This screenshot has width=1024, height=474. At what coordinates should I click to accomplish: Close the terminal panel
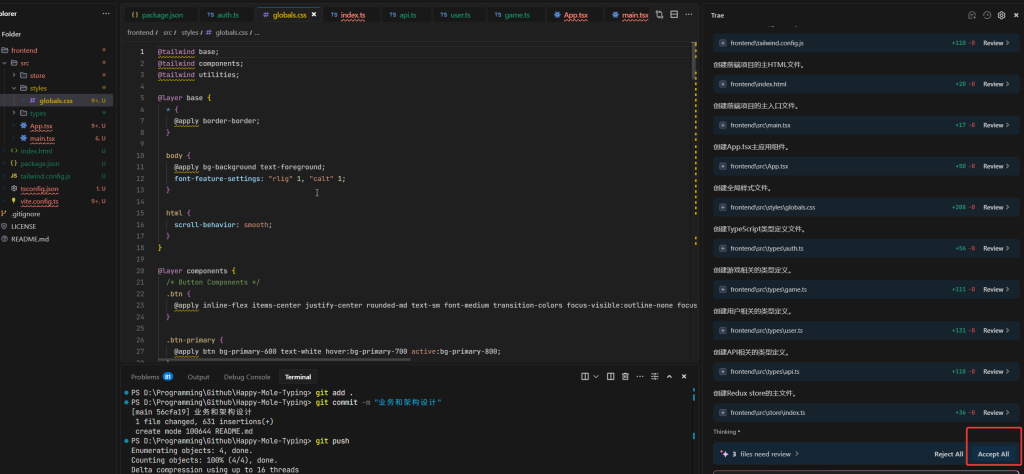(684, 377)
